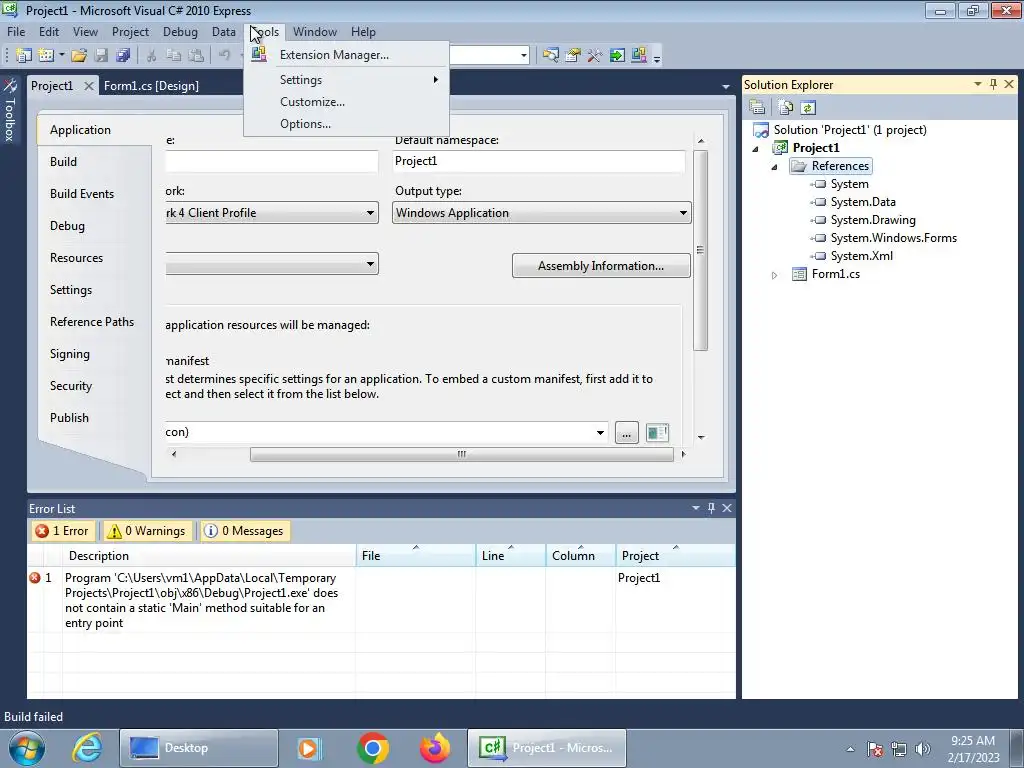Open the target framework Client Profile dropdown
Screen dimensions: 1024x768
coord(272,213)
